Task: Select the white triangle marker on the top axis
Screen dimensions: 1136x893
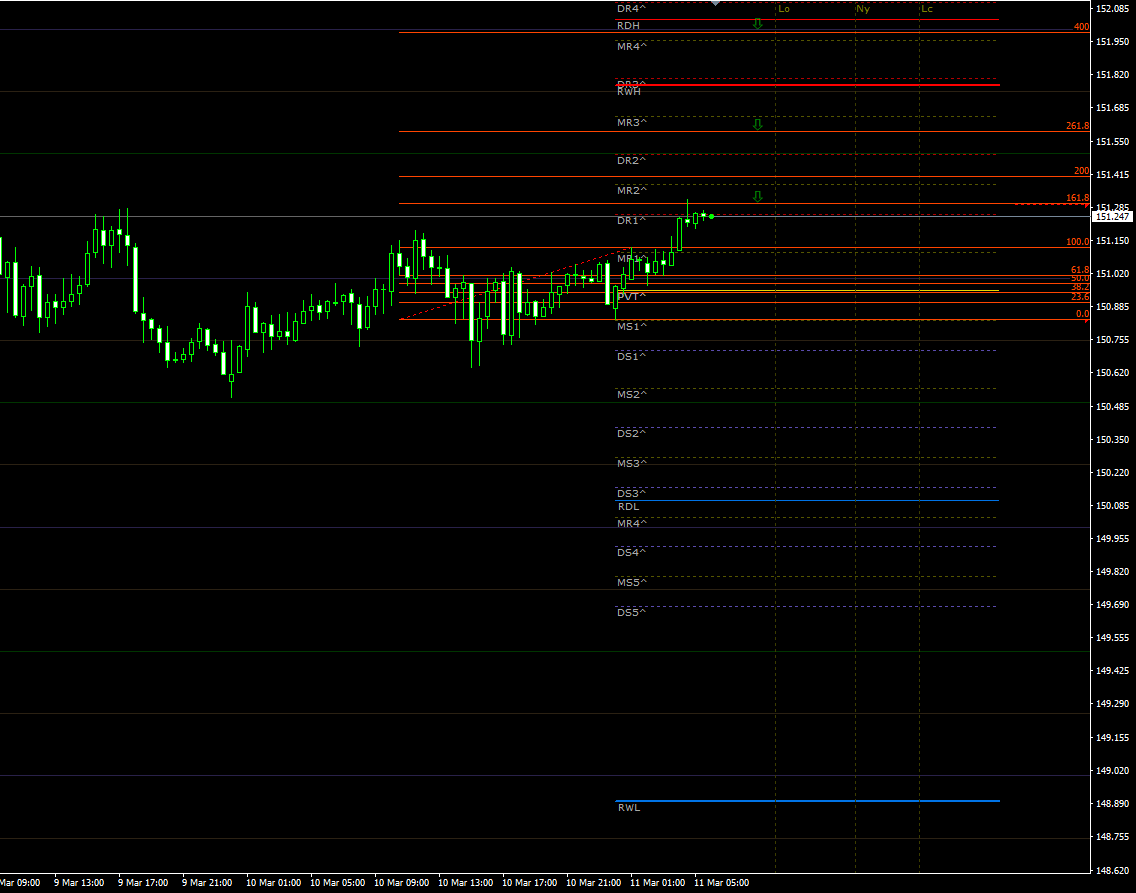Action: pyautogui.click(x=716, y=3)
